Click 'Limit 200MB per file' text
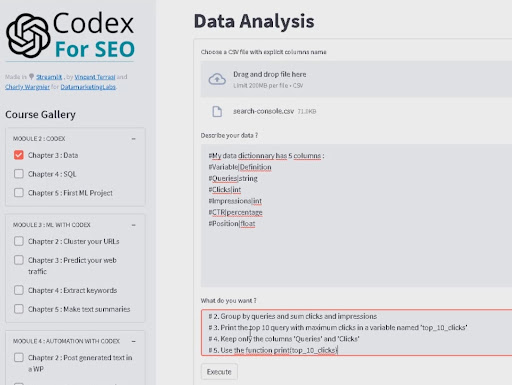Viewport: 512px width, 385px height. click(x=268, y=86)
